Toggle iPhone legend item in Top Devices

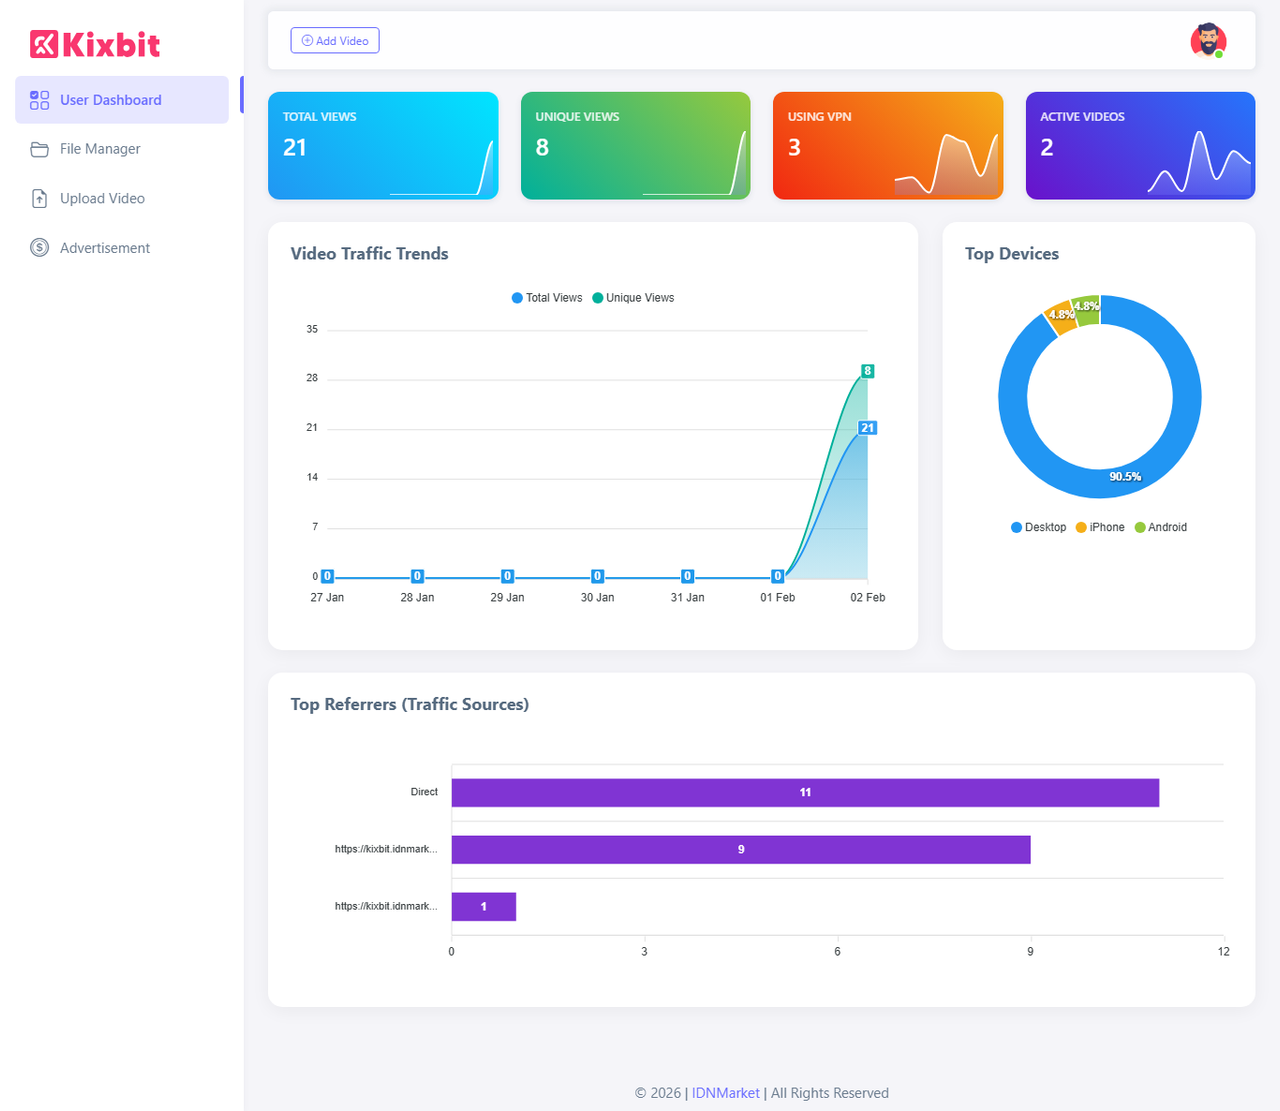[1100, 527]
